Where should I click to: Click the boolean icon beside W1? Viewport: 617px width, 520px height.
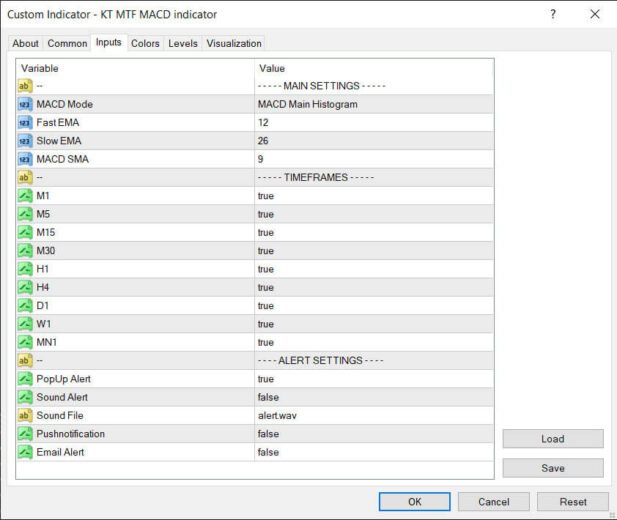25,324
